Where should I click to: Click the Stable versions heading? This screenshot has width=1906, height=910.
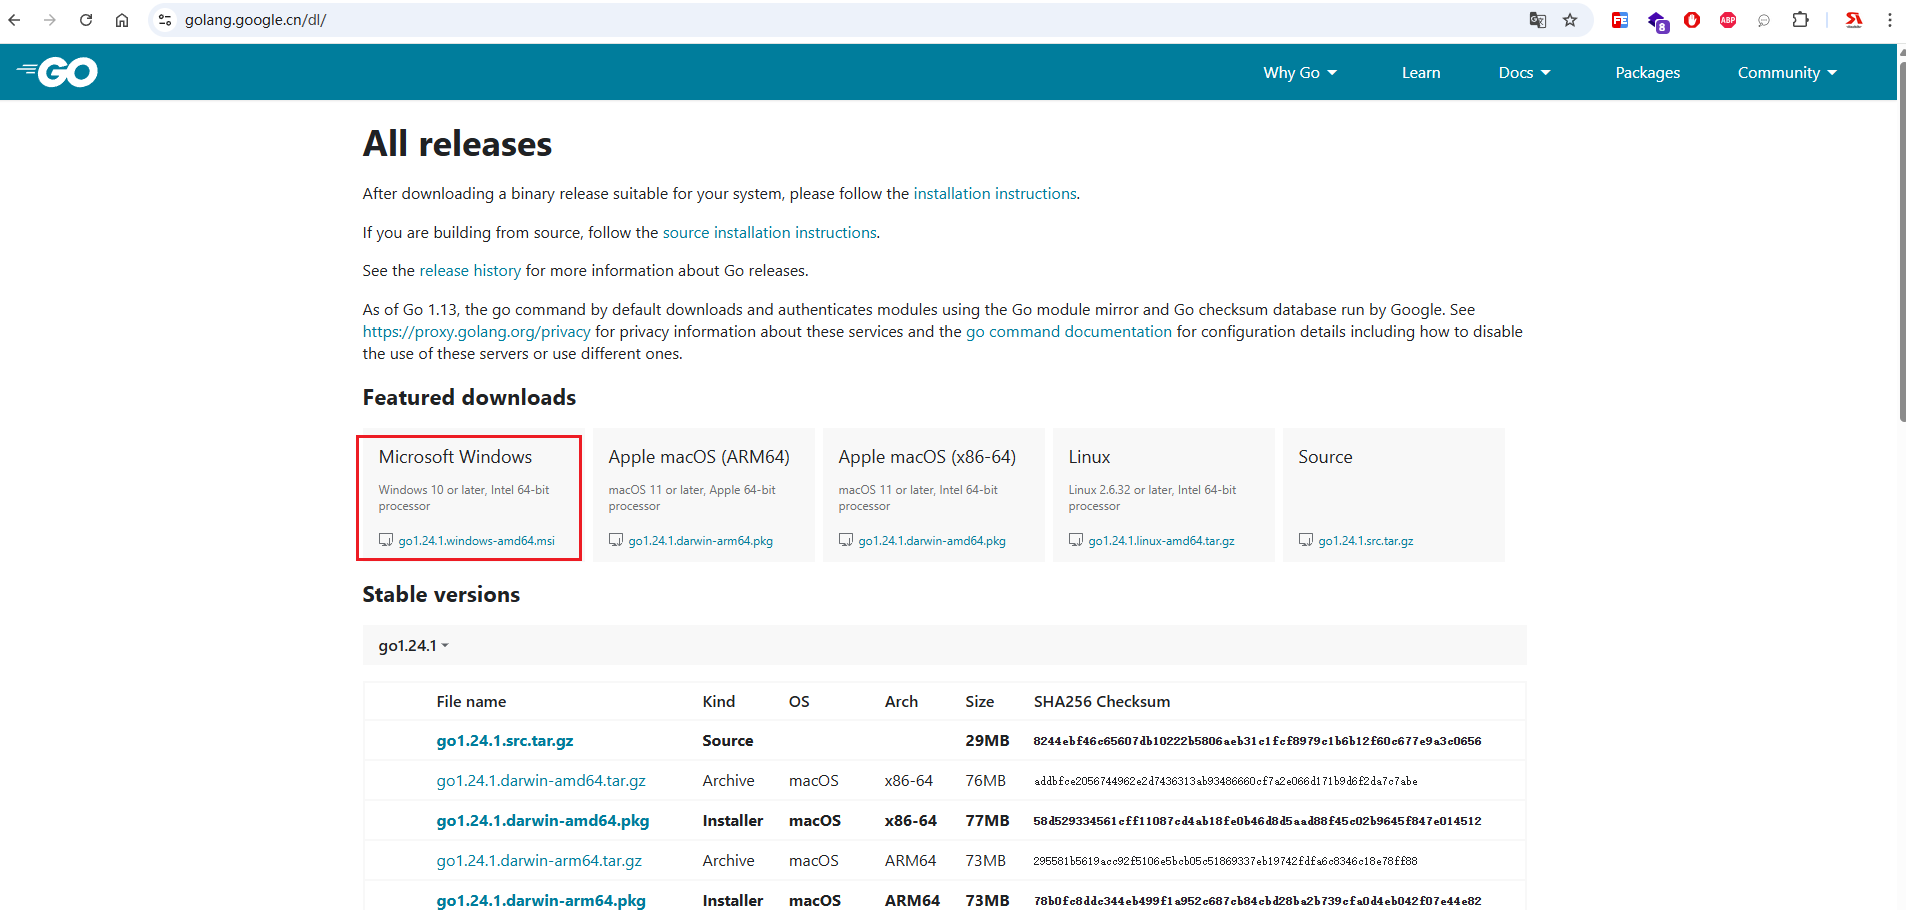click(441, 595)
